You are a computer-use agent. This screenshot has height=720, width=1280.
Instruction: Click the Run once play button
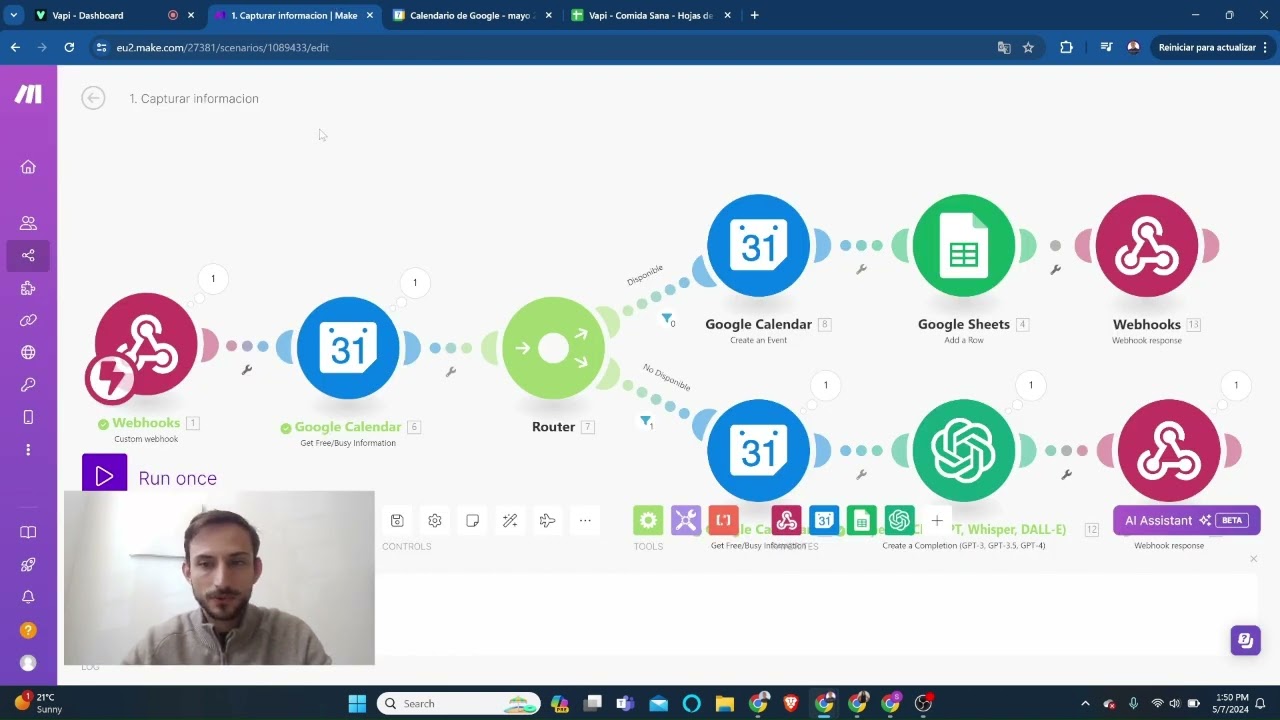[x=105, y=477]
